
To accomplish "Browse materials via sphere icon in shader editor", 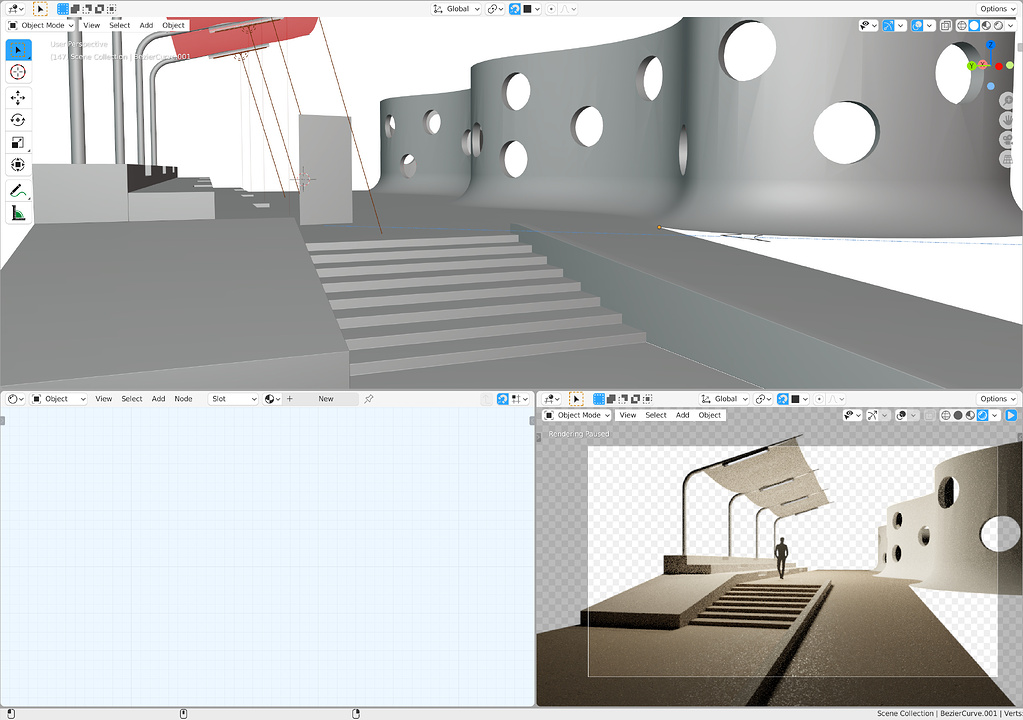I will (272, 399).
